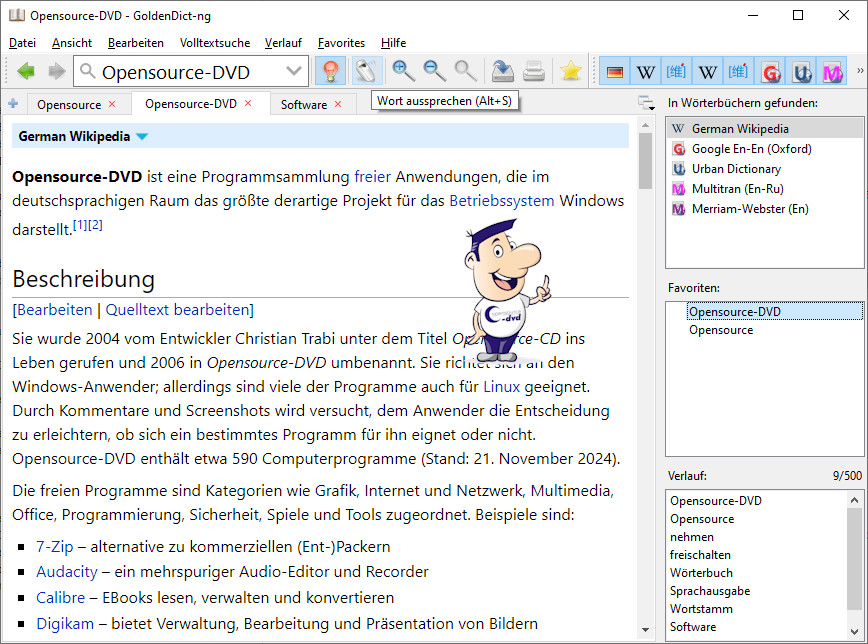Click the pronounce word toolbar icon
Screen dimensions: 868x644
point(367,71)
